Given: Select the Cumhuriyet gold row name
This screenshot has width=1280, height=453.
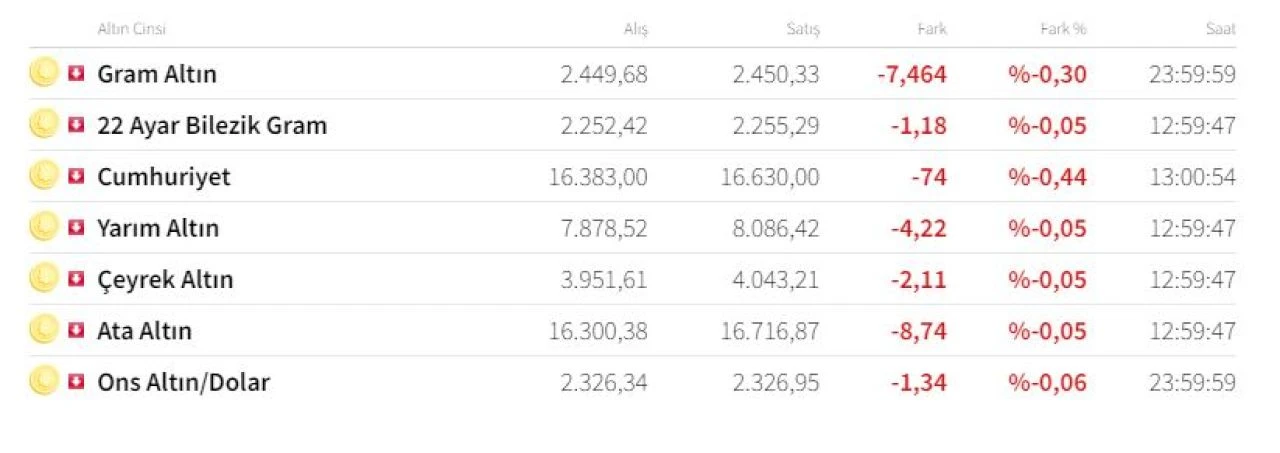Looking at the screenshot, I should point(163,177).
